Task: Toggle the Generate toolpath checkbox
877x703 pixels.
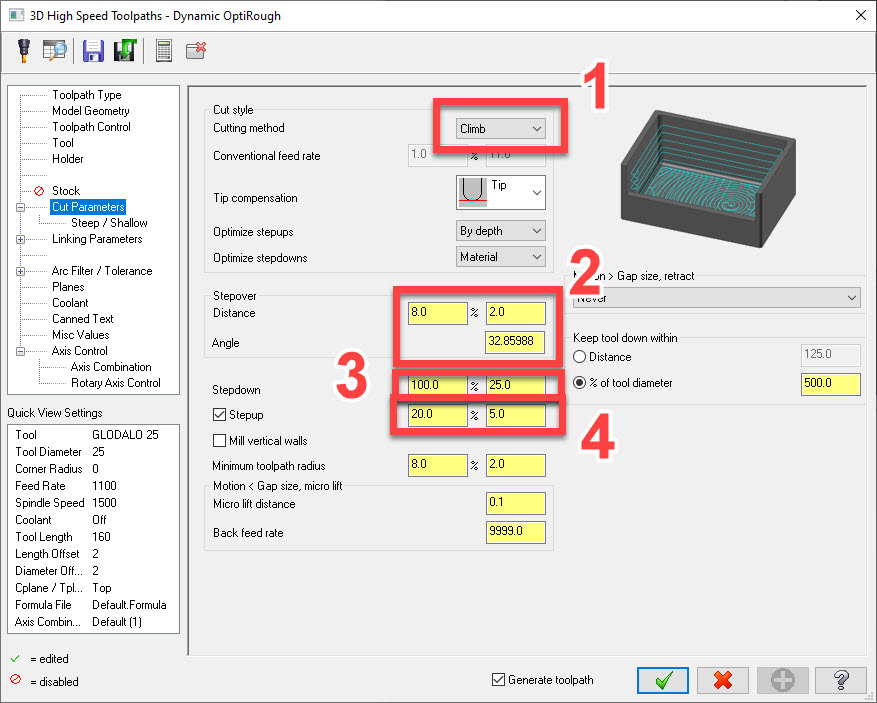Action: (499, 680)
